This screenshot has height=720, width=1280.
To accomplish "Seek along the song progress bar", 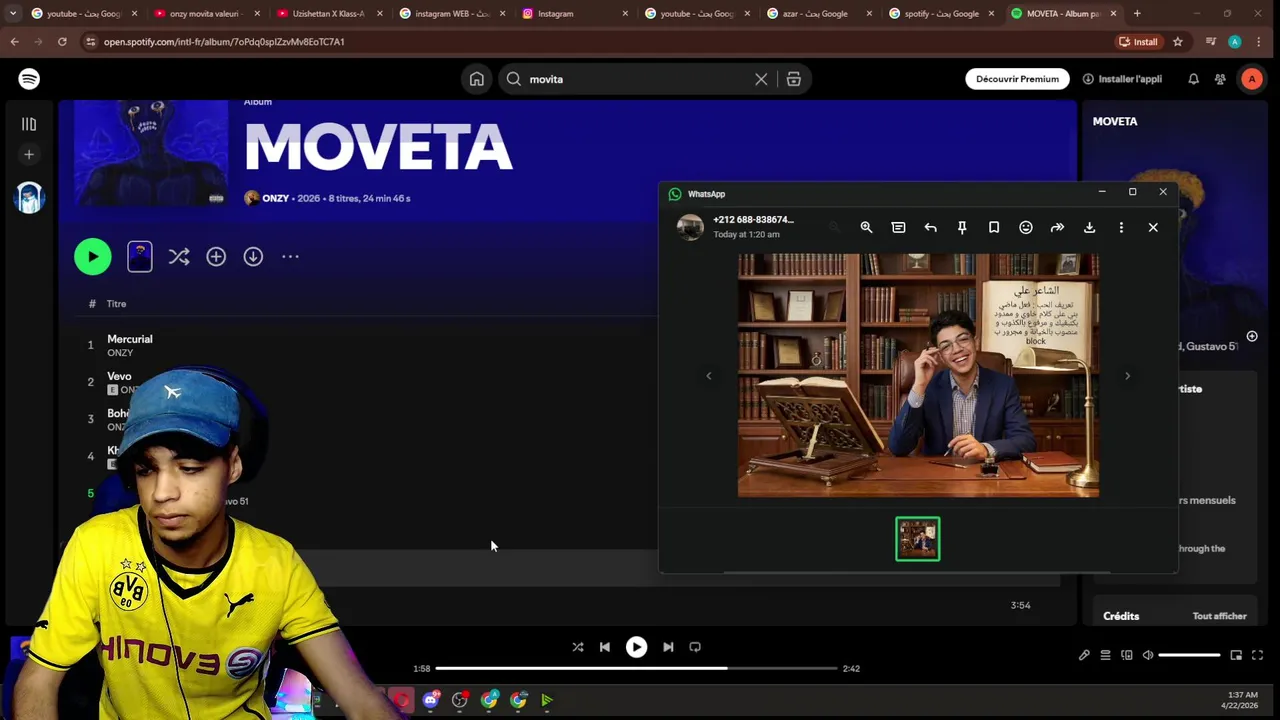I will (636, 668).
